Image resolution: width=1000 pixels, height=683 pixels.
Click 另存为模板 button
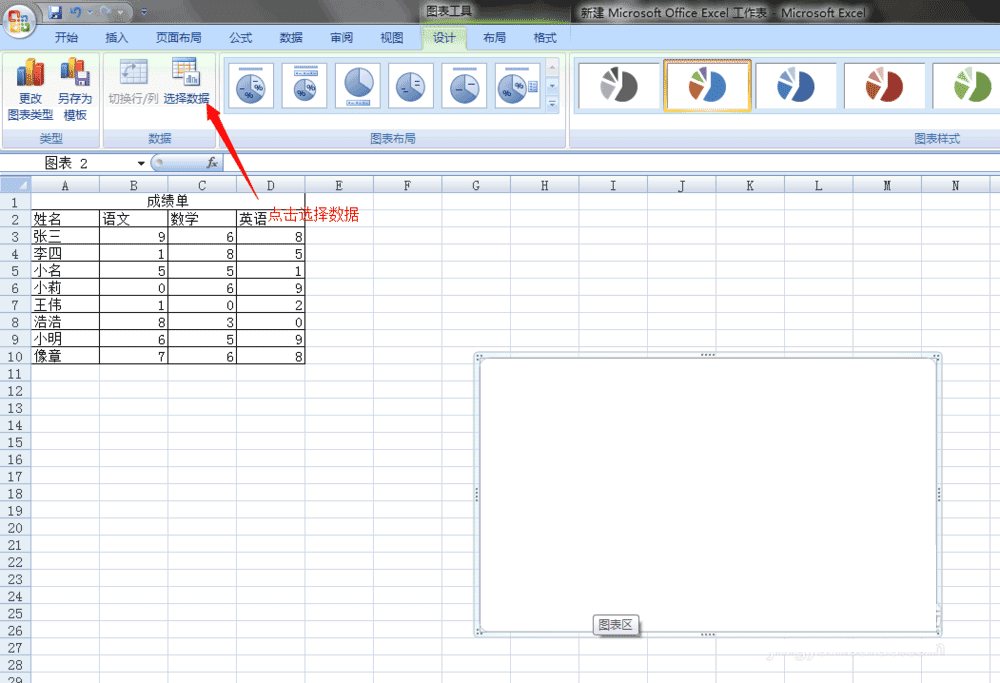tap(75, 89)
